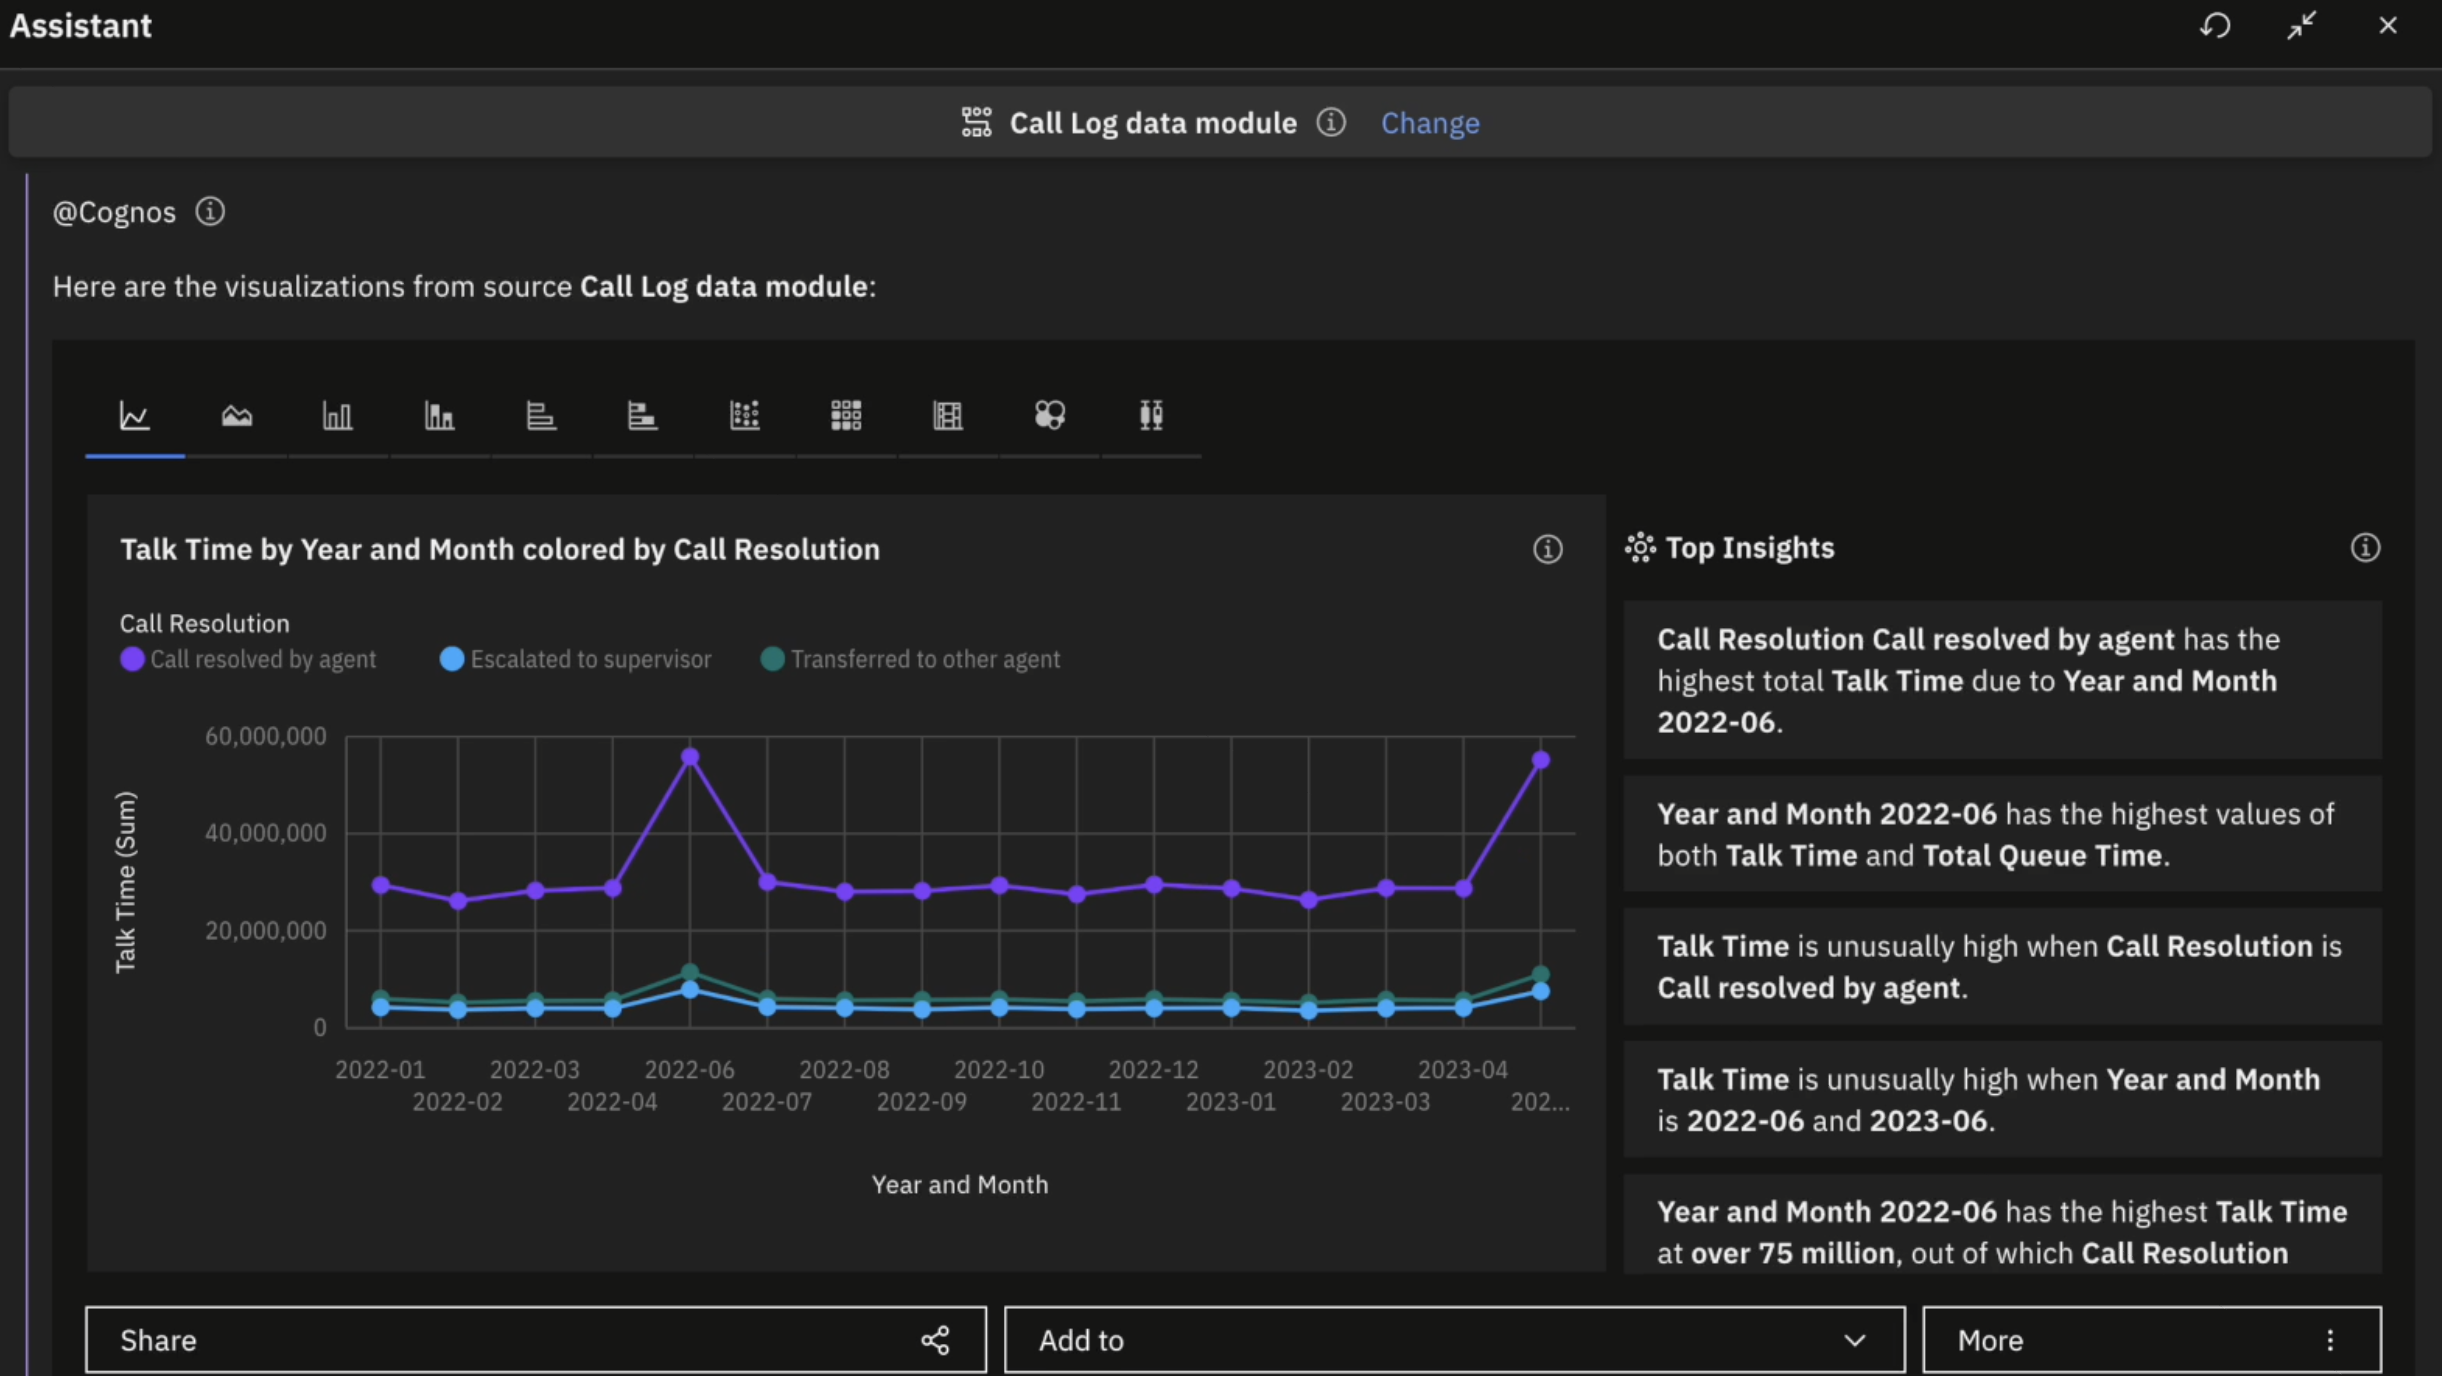2442x1376 pixels.
Task: Toggle the Transferred to other agent legend series
Action: [x=908, y=658]
